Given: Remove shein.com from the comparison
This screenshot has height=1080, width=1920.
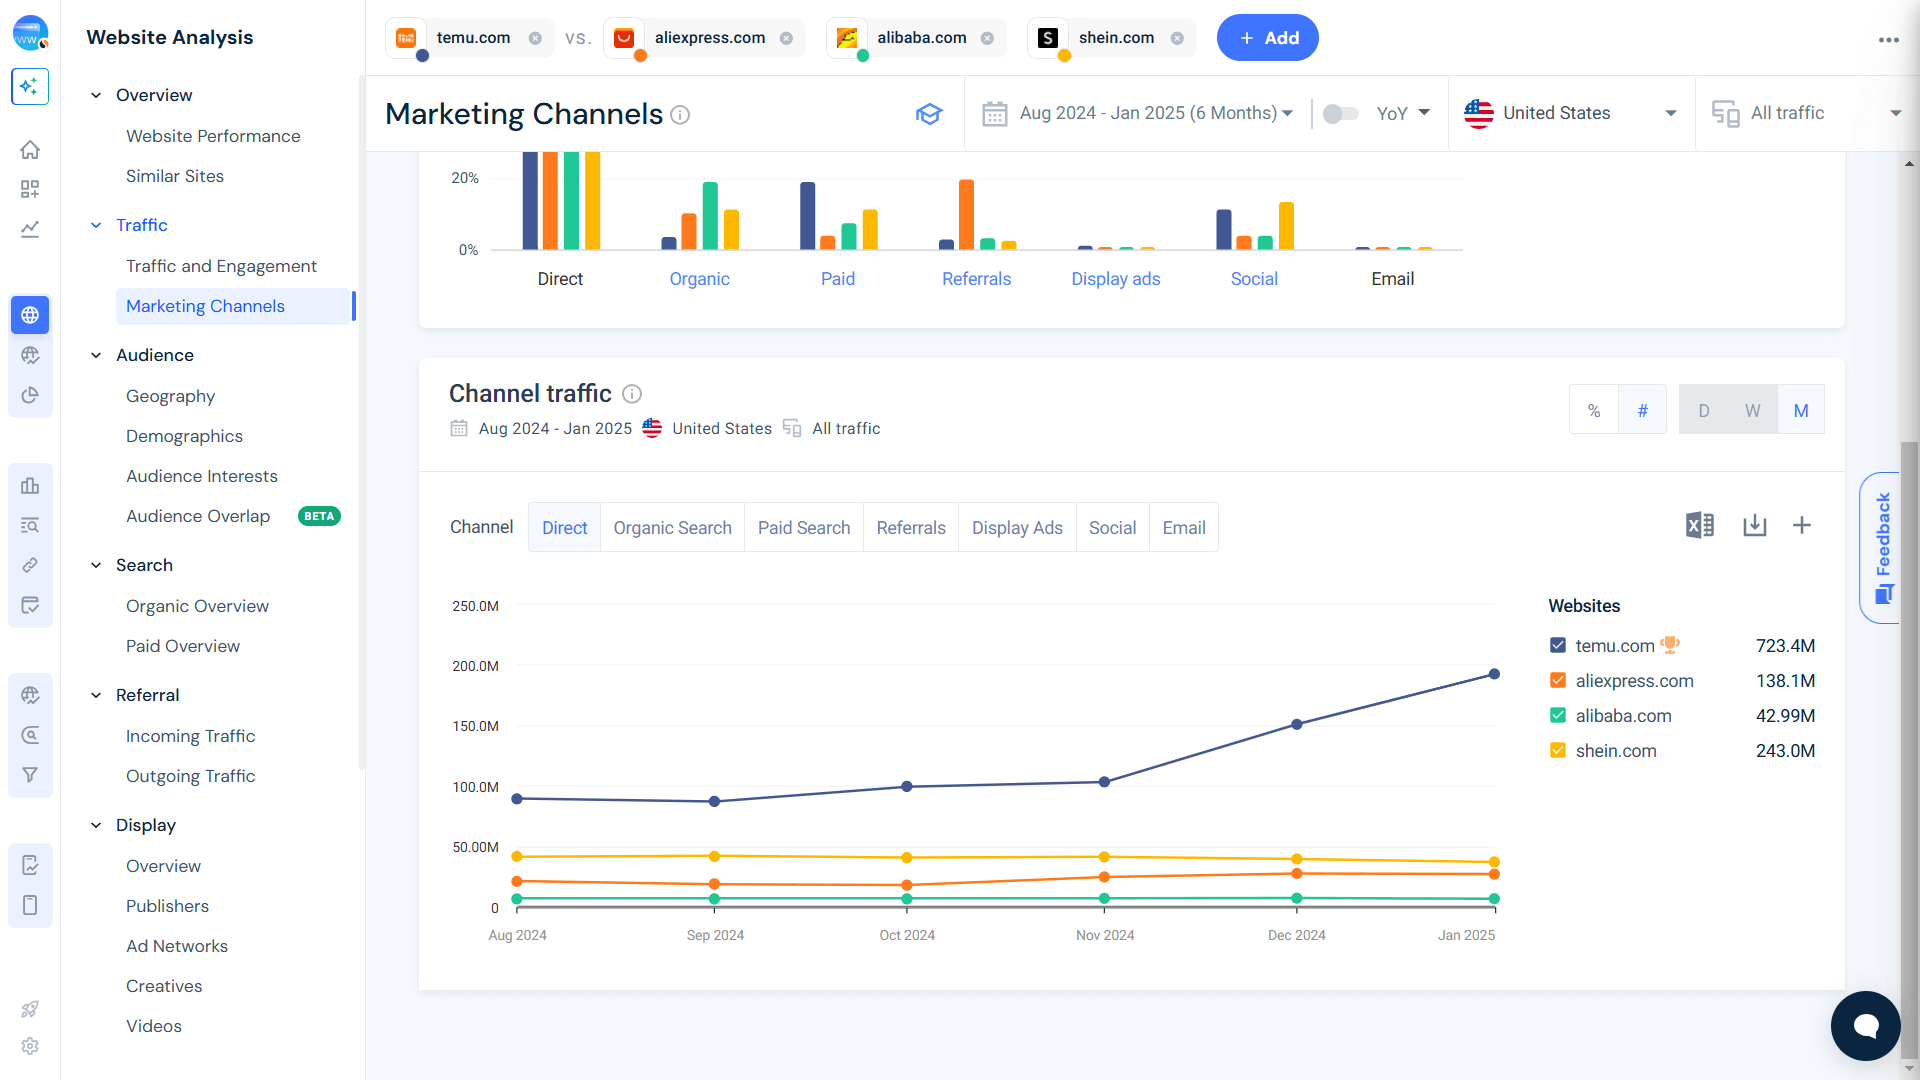Looking at the screenshot, I should 1180,37.
